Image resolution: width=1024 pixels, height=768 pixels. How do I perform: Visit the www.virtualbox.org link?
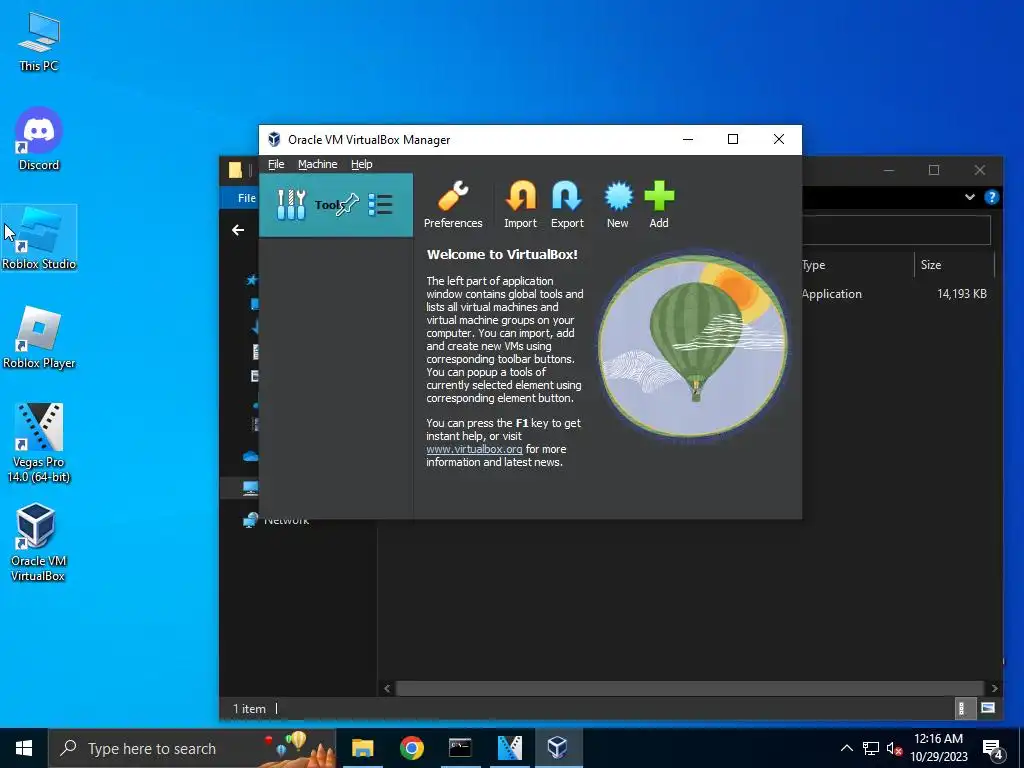pyautogui.click(x=474, y=449)
